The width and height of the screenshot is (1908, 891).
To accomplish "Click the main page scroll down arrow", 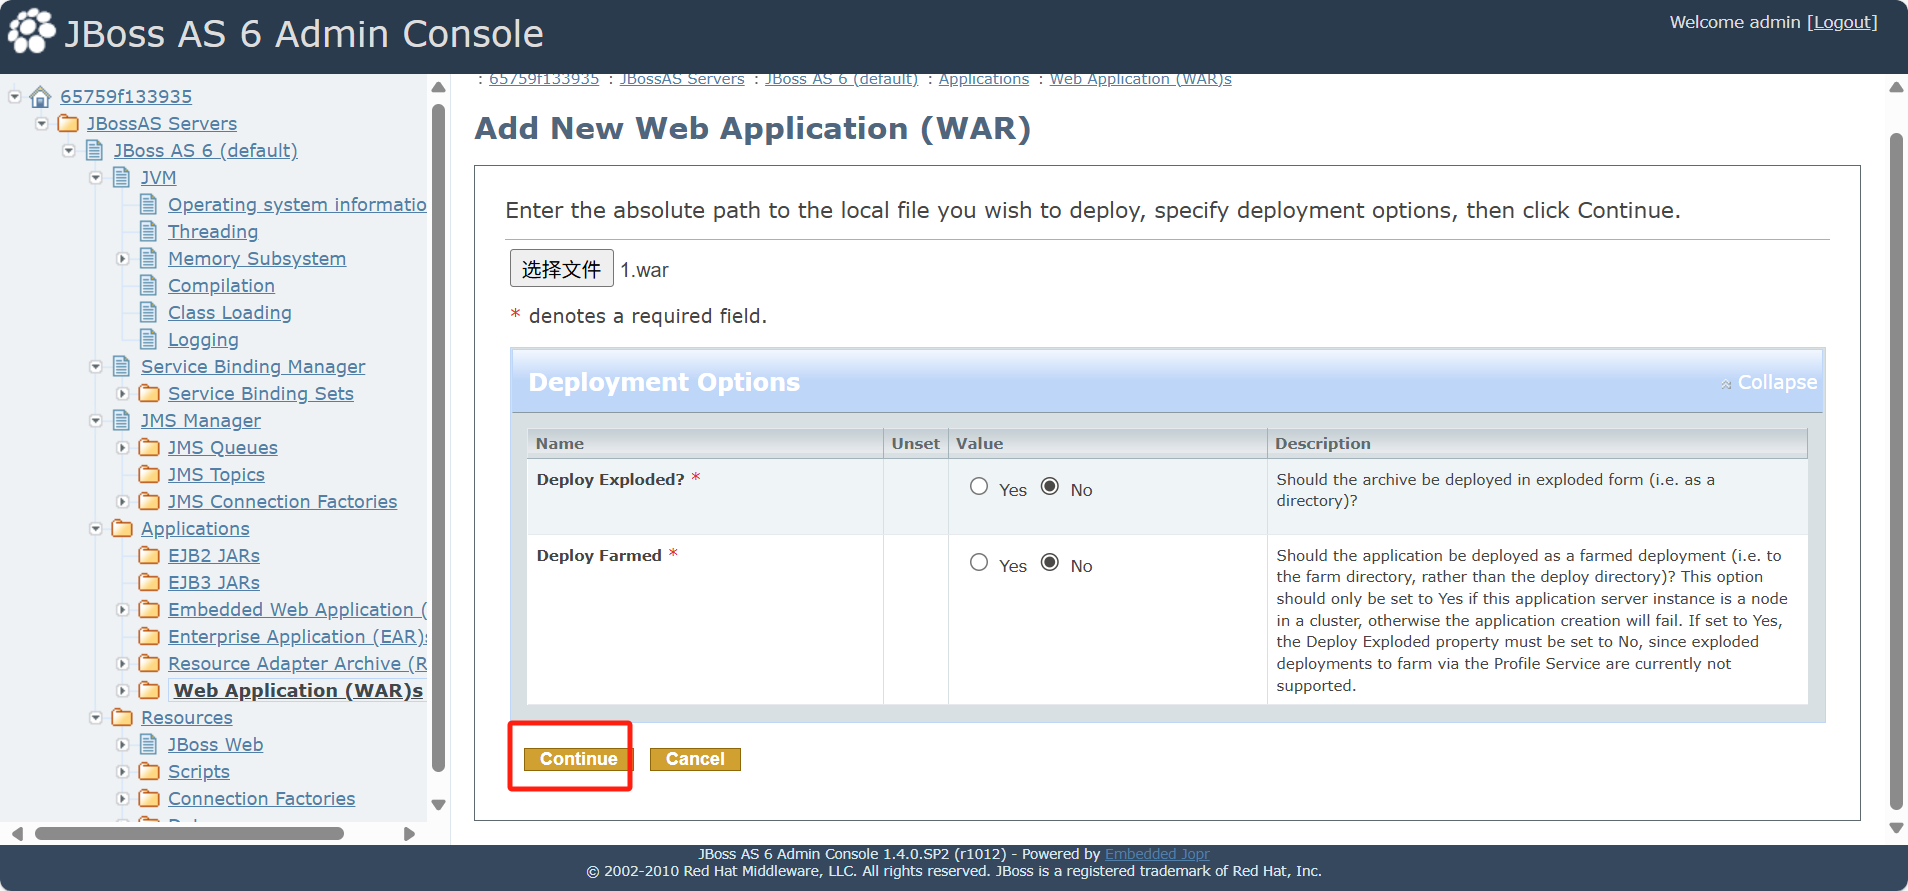I will [1896, 828].
